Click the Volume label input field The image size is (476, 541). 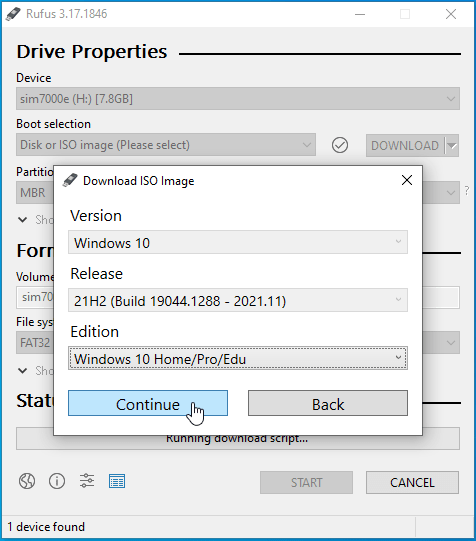click(35, 297)
